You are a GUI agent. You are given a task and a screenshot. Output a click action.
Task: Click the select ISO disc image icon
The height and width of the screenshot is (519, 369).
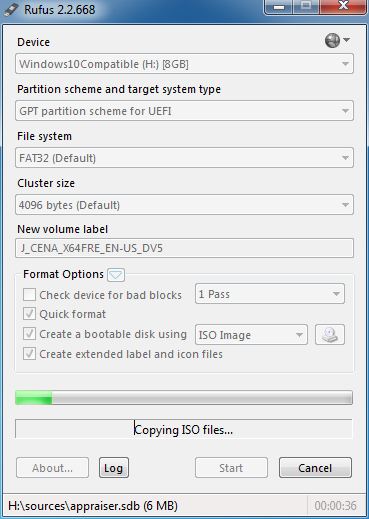coord(330,334)
